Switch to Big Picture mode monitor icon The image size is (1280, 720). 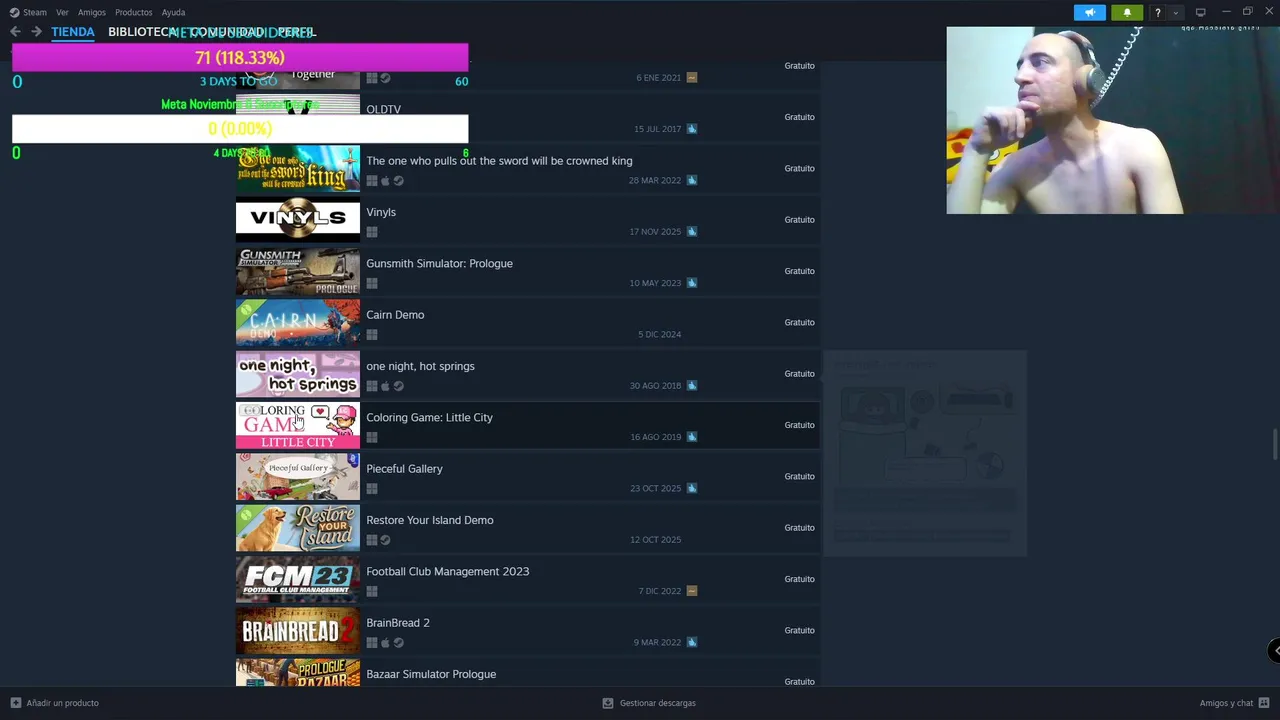click(1200, 12)
